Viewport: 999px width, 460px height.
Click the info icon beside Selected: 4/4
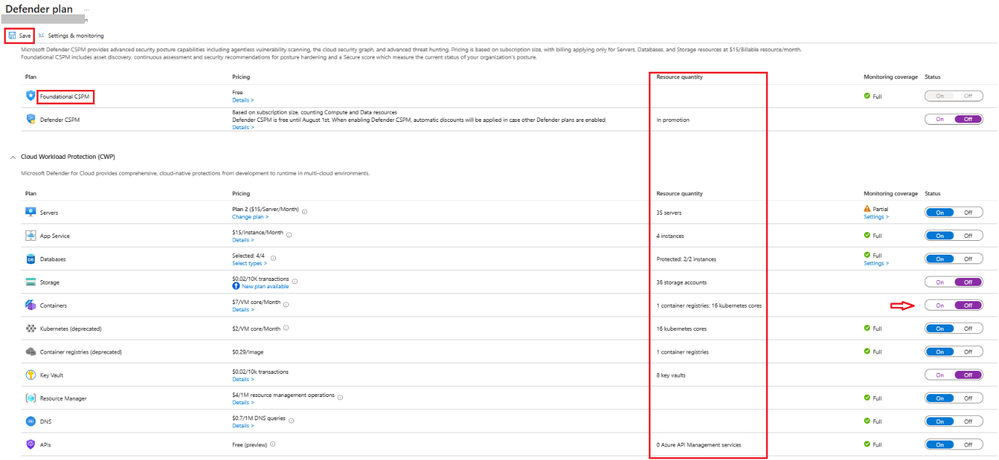click(273, 256)
